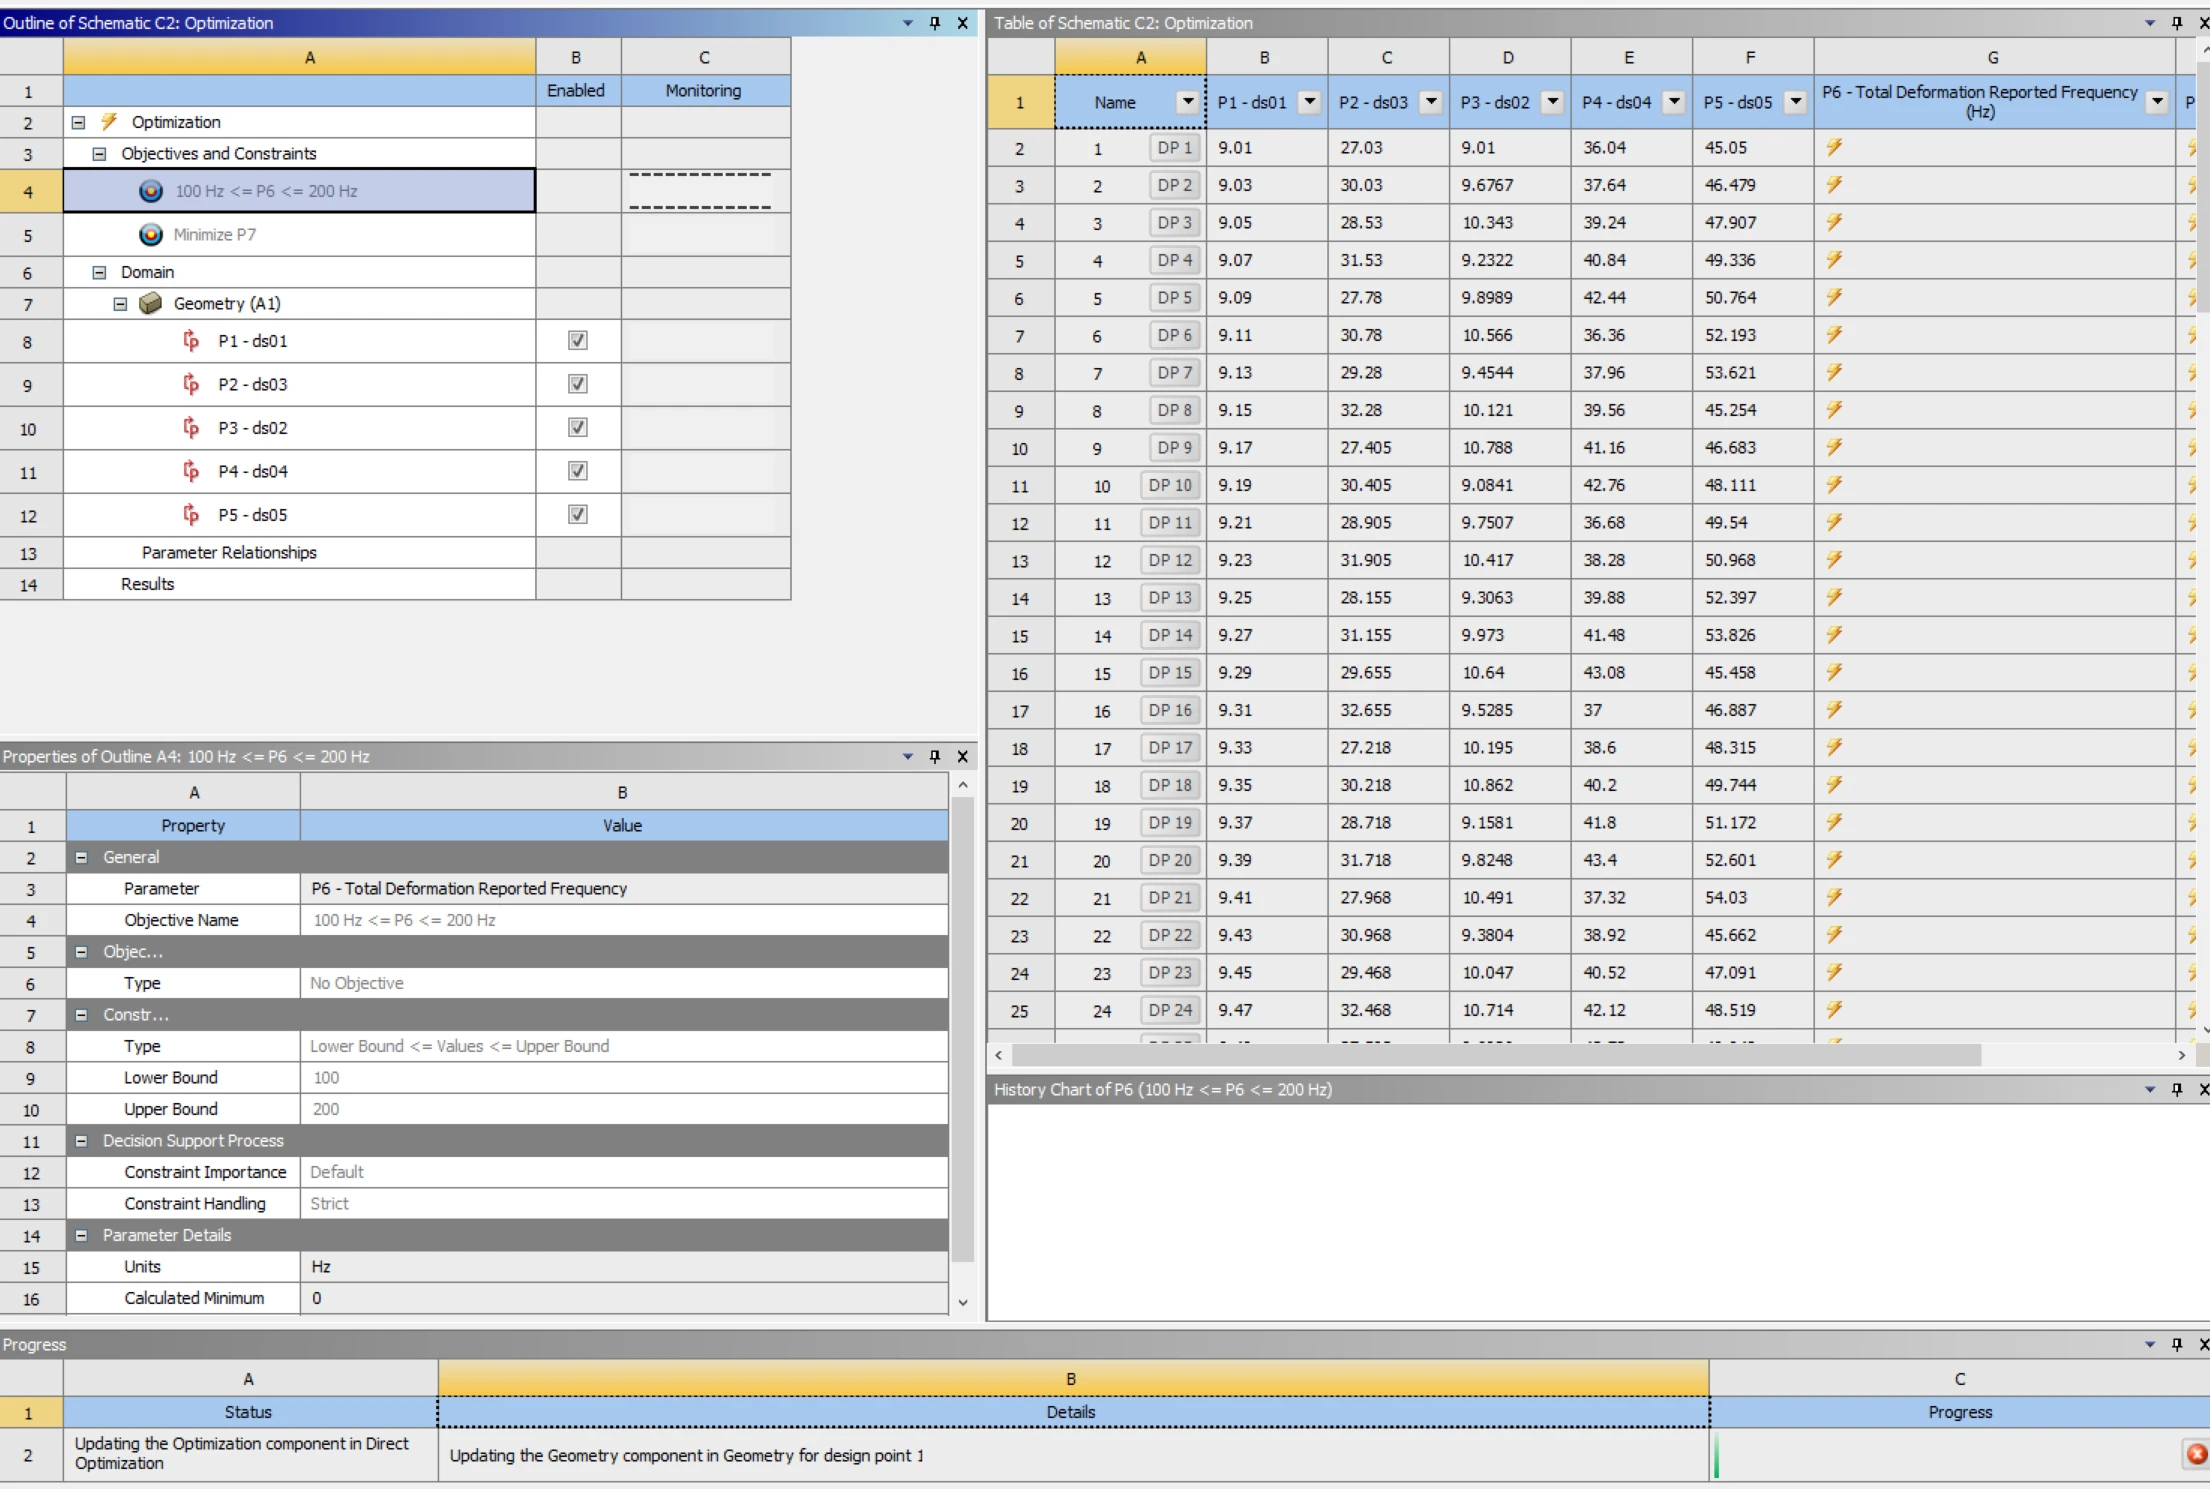Pin the Table of Schematic panel
Screen dimensions: 2210x1489
click(2177, 22)
